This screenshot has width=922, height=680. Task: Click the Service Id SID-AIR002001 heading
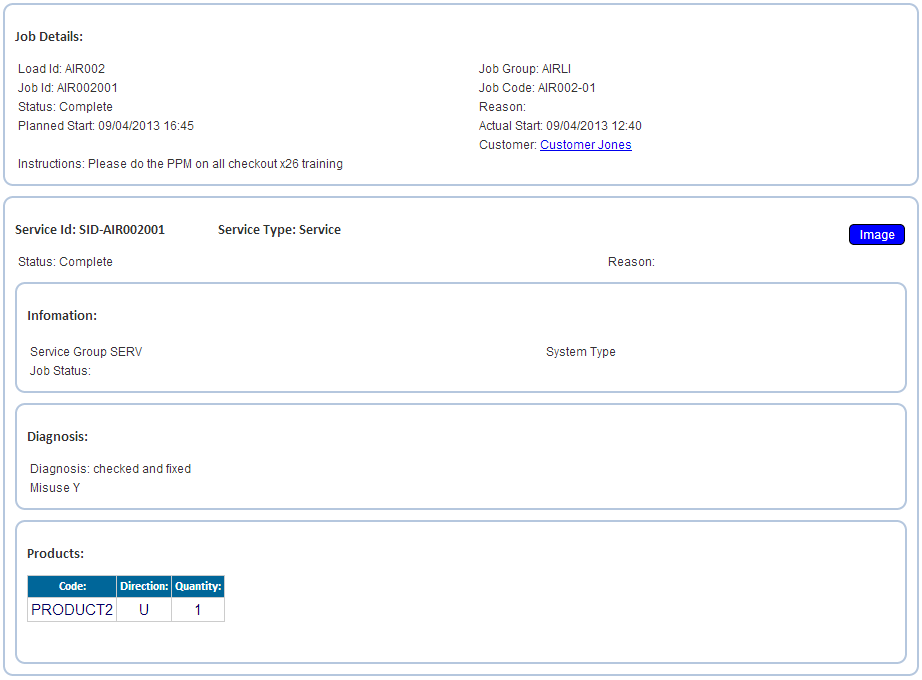tap(90, 230)
